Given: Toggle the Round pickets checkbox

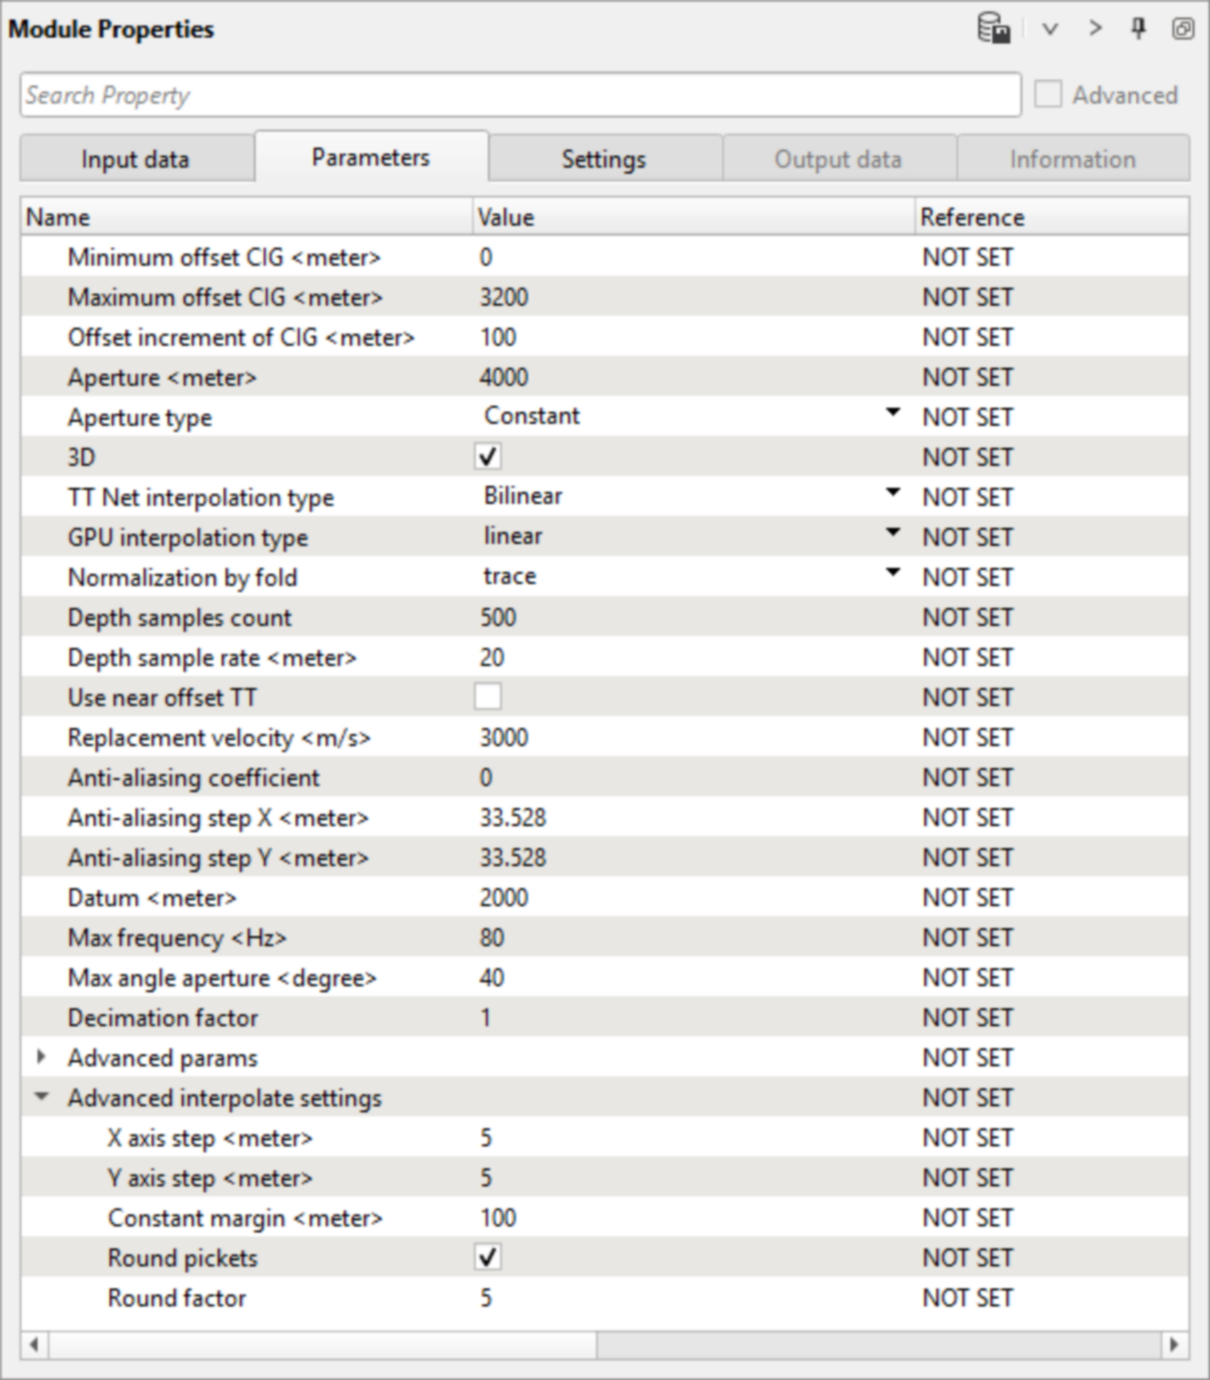Looking at the screenshot, I should click(488, 1257).
